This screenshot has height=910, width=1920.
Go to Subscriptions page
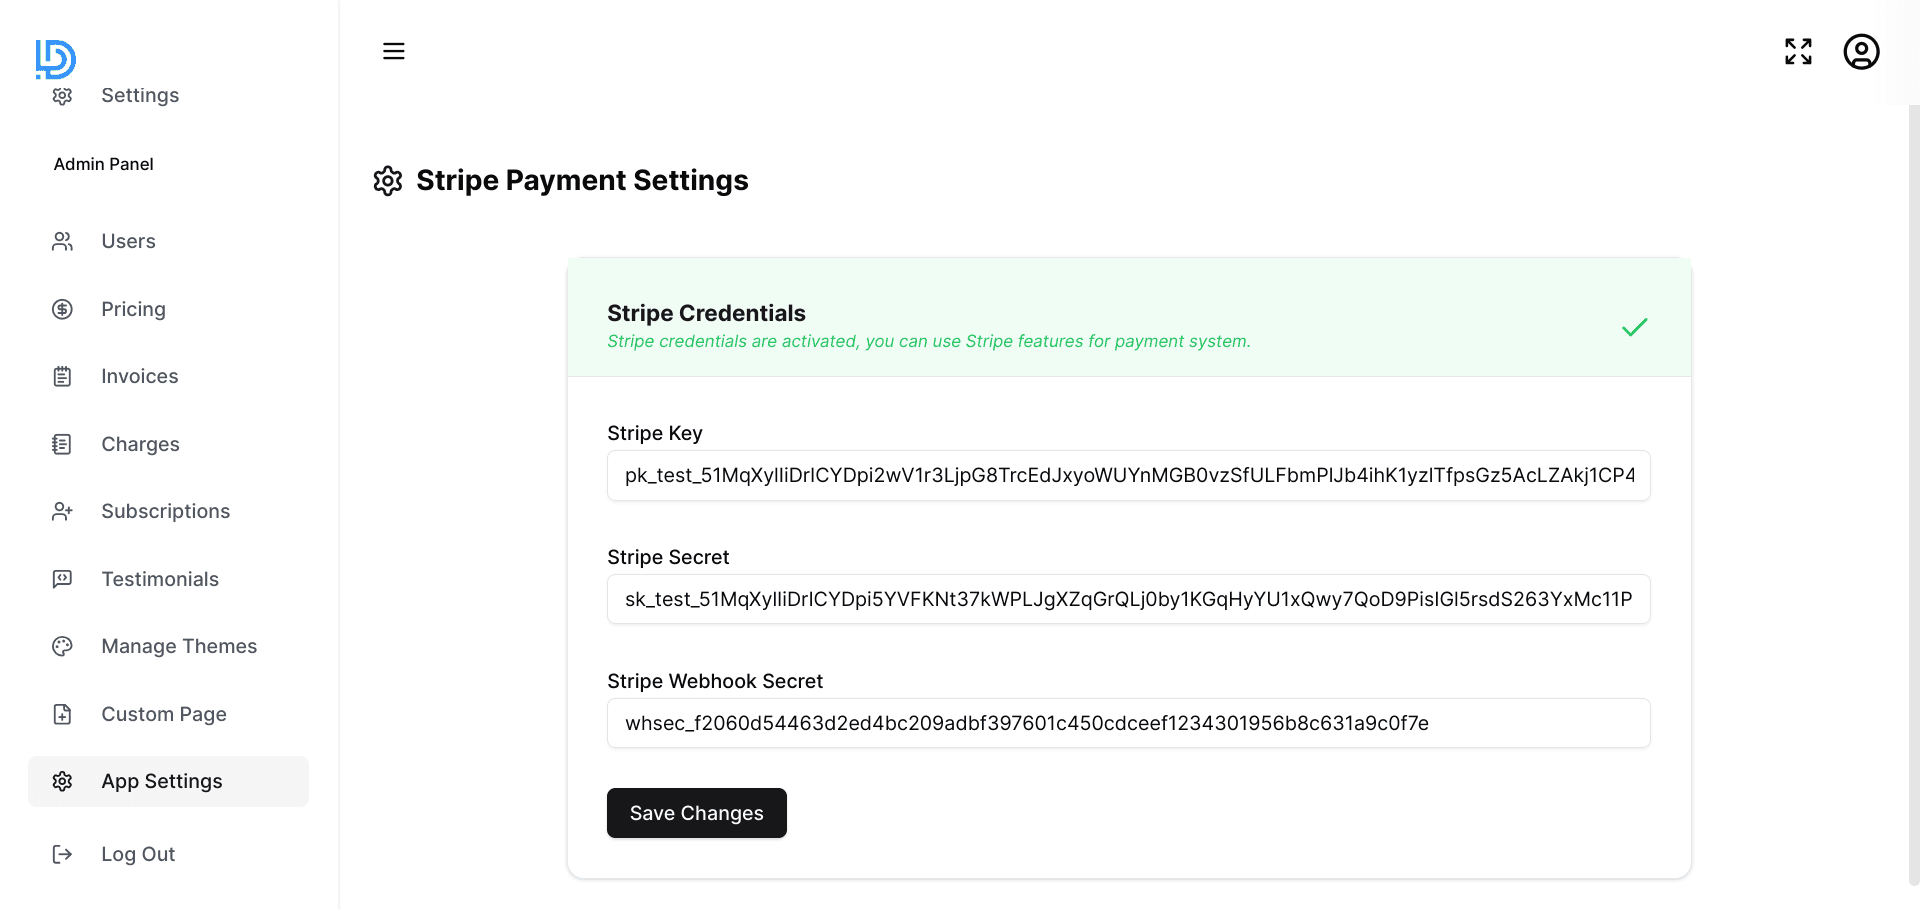click(165, 512)
